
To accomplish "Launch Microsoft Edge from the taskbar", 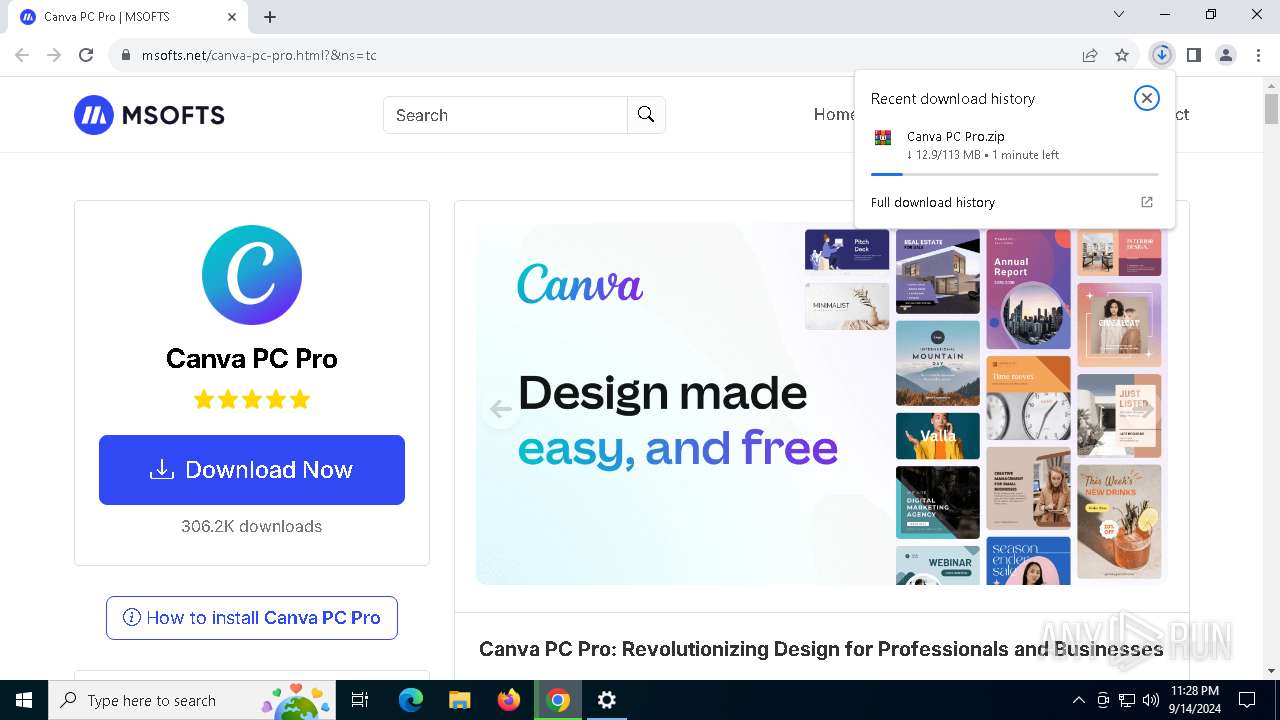I will click(x=411, y=700).
